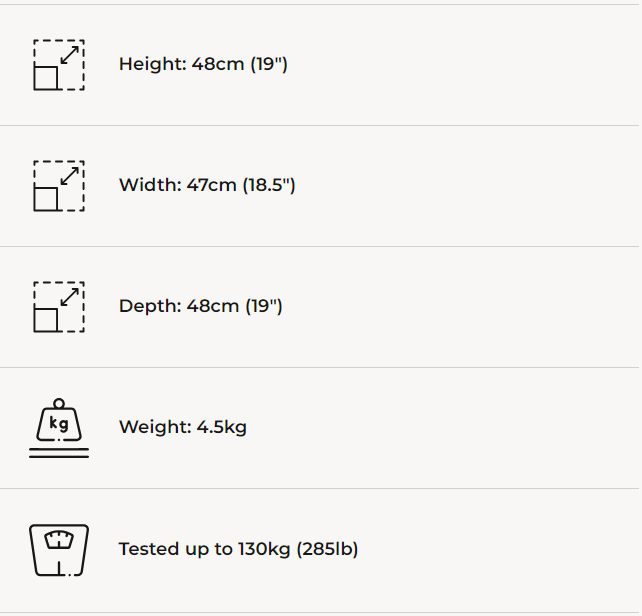The height and width of the screenshot is (616, 642).
Task: Select the "Width: 47cm (18.5")" text
Action: pos(207,186)
